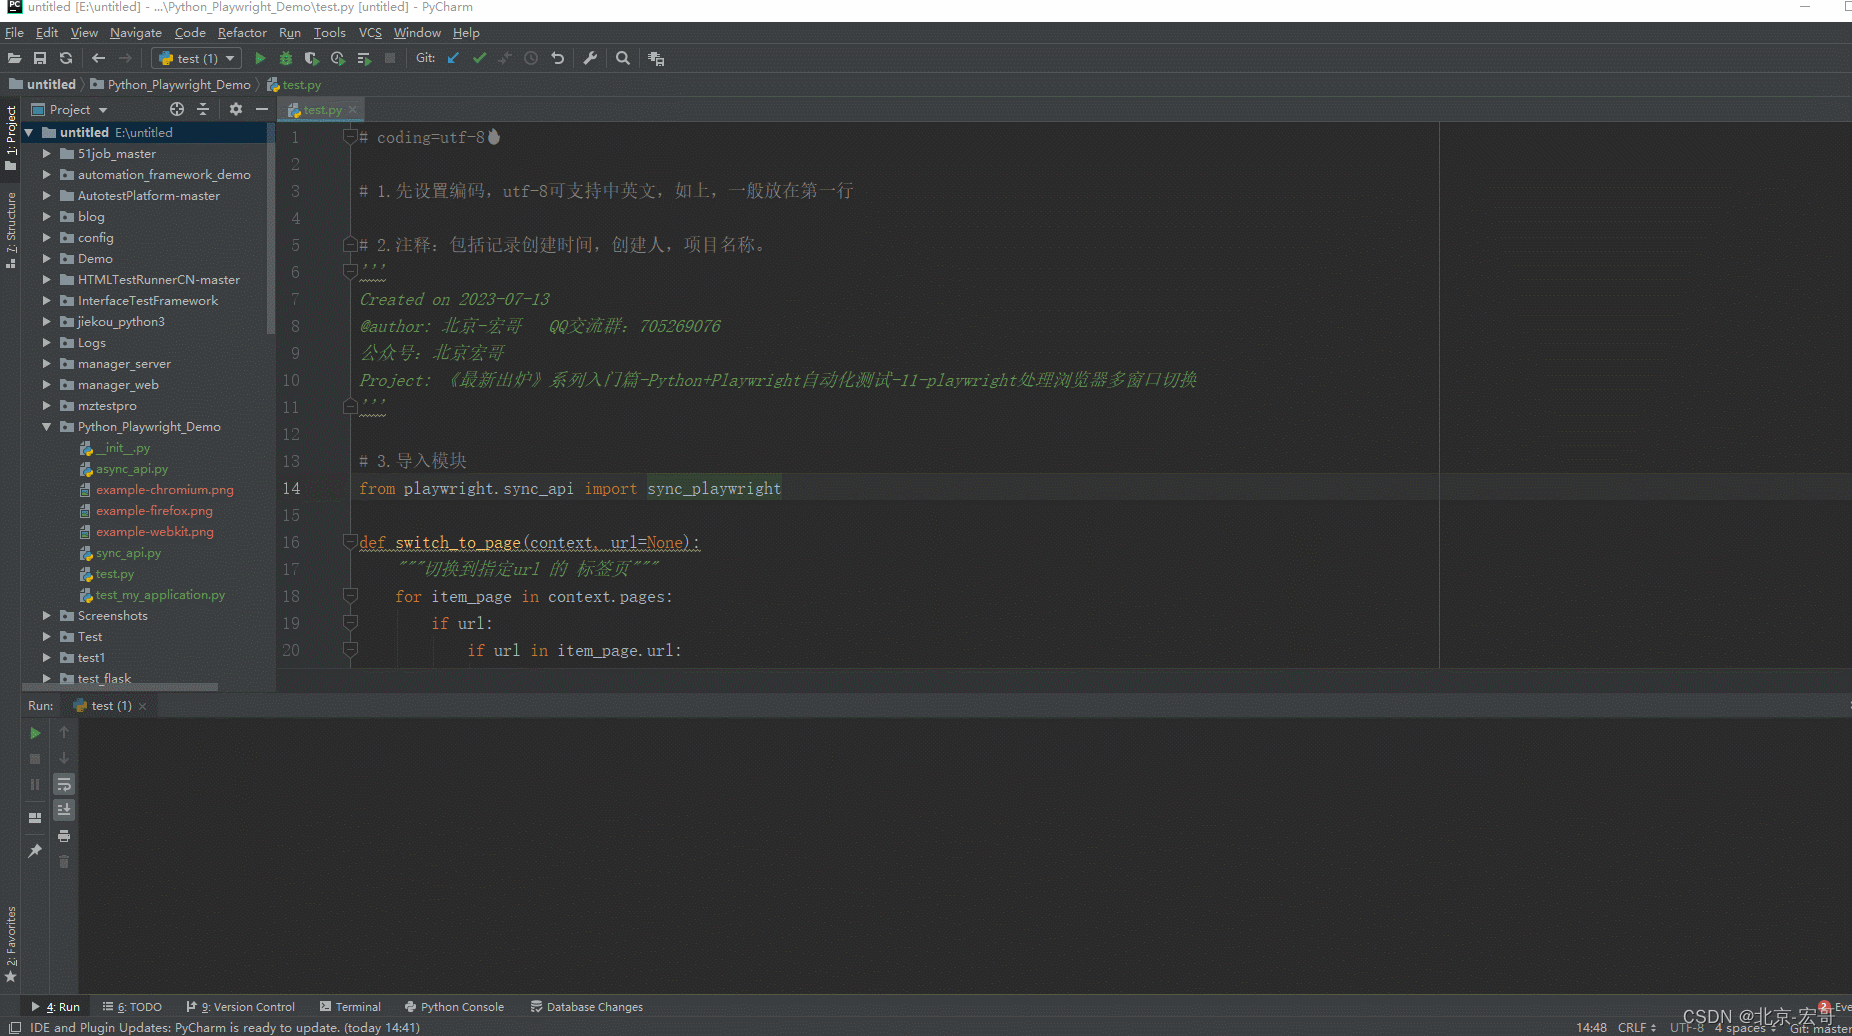Toggle scroll to end in console output
The height and width of the screenshot is (1036, 1852).
tap(64, 810)
